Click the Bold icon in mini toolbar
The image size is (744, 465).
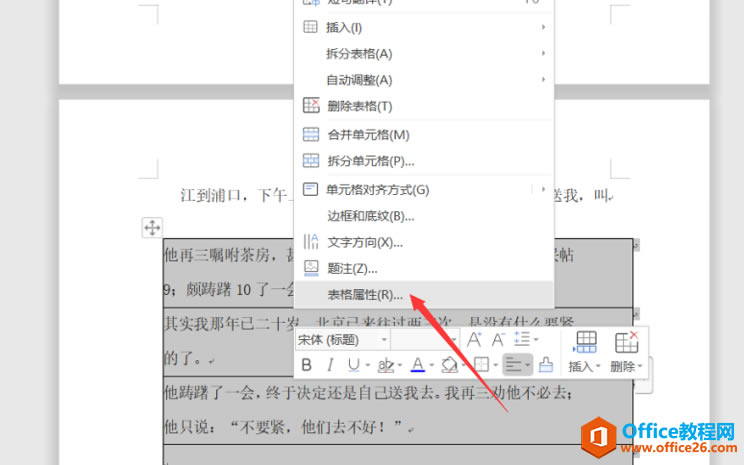click(307, 365)
